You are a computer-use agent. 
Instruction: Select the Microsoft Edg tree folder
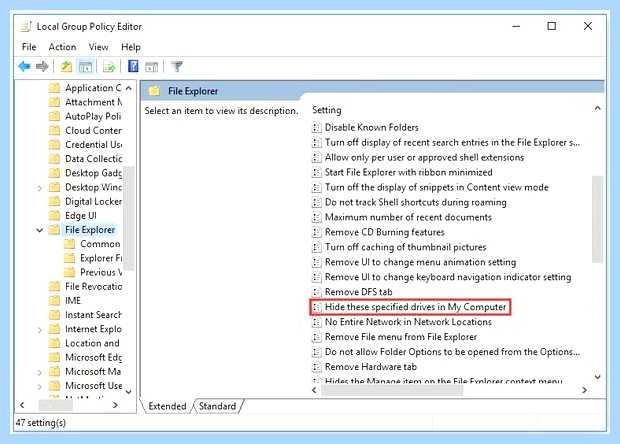[x=94, y=357]
